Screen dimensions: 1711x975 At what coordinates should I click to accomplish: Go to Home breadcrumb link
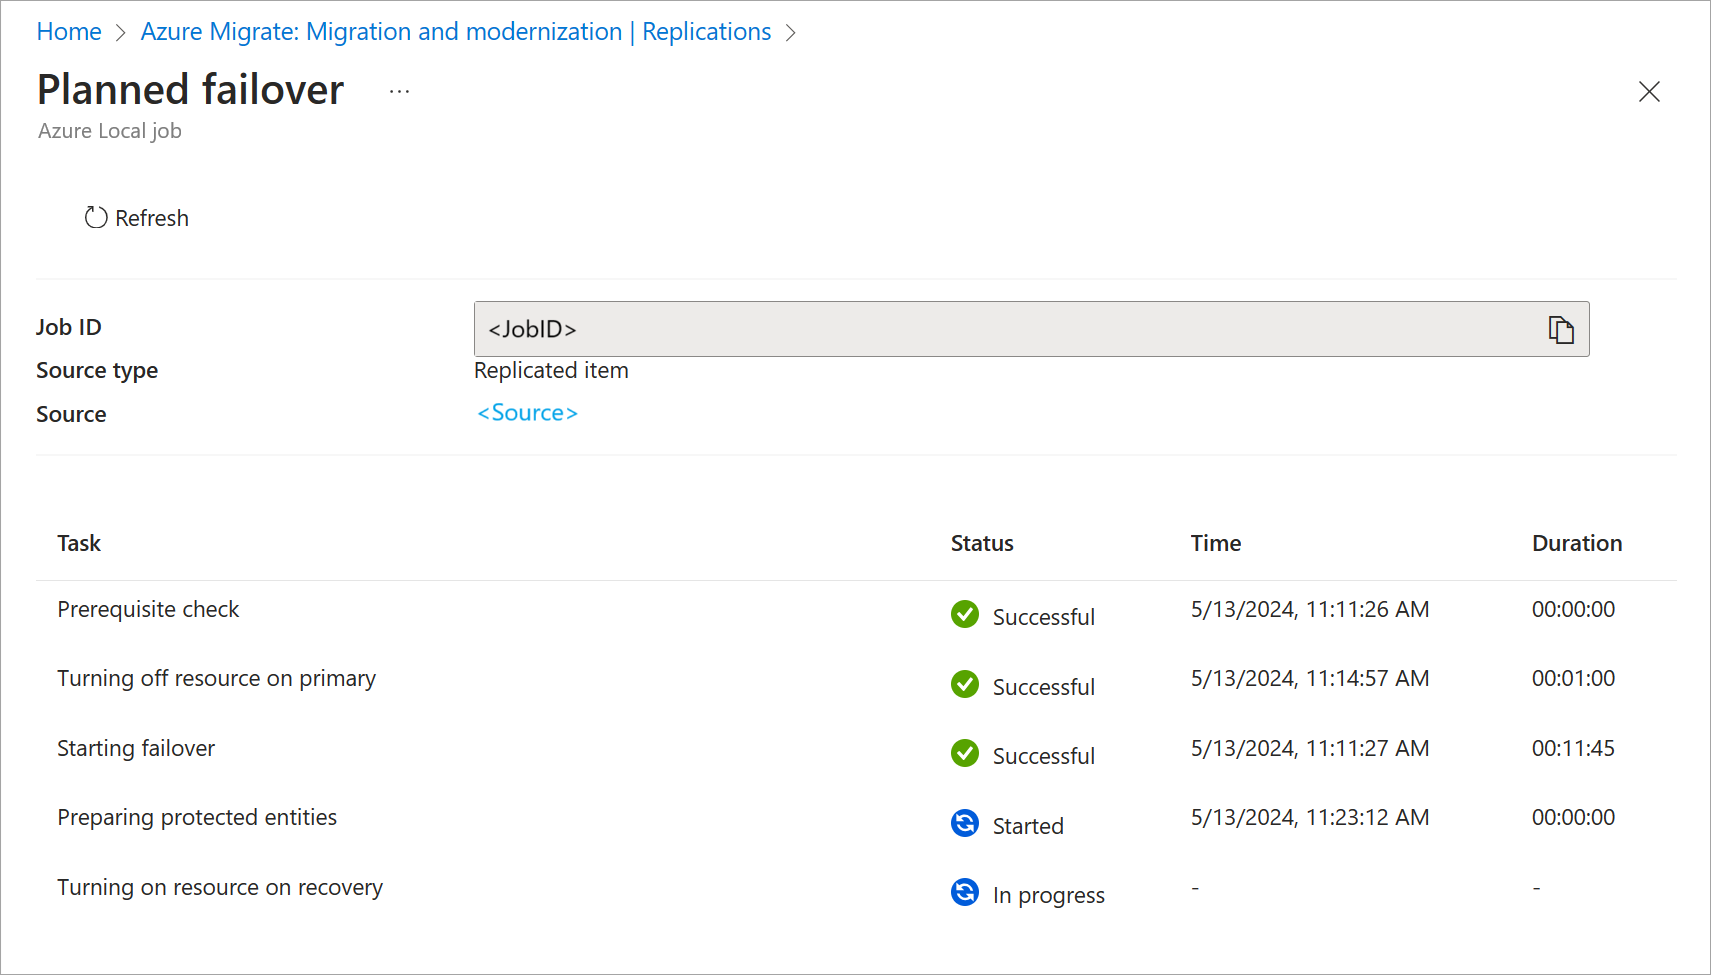69,32
